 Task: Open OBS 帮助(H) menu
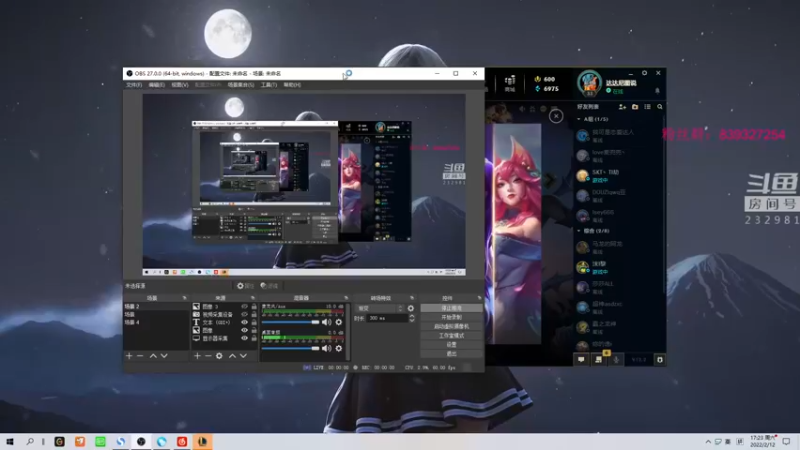pos(292,85)
